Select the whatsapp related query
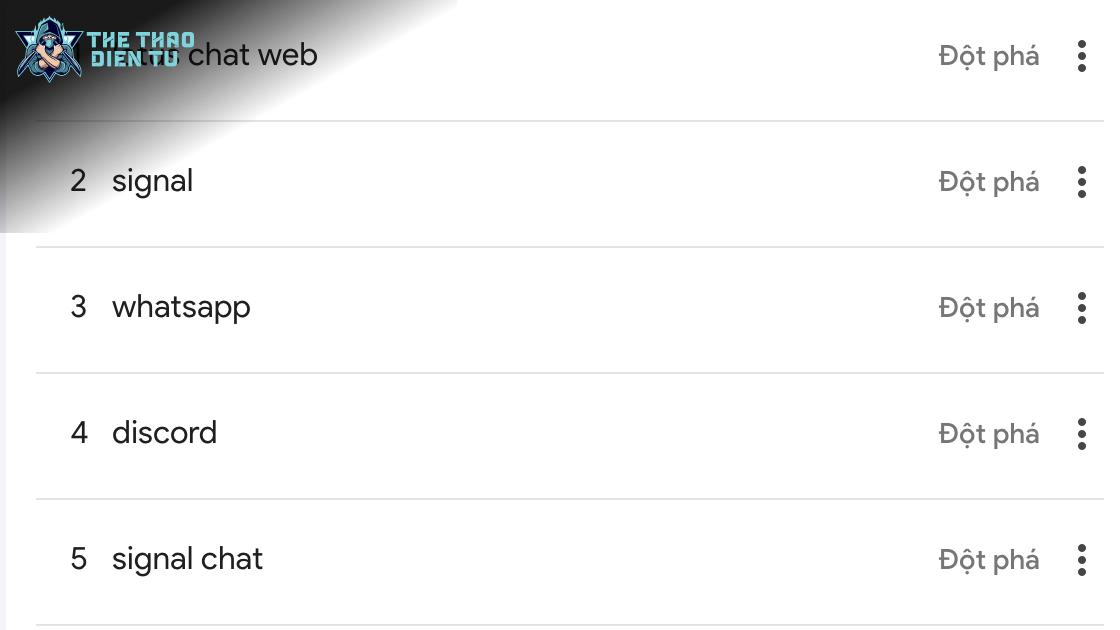The width and height of the screenshot is (1120, 630). click(181, 308)
